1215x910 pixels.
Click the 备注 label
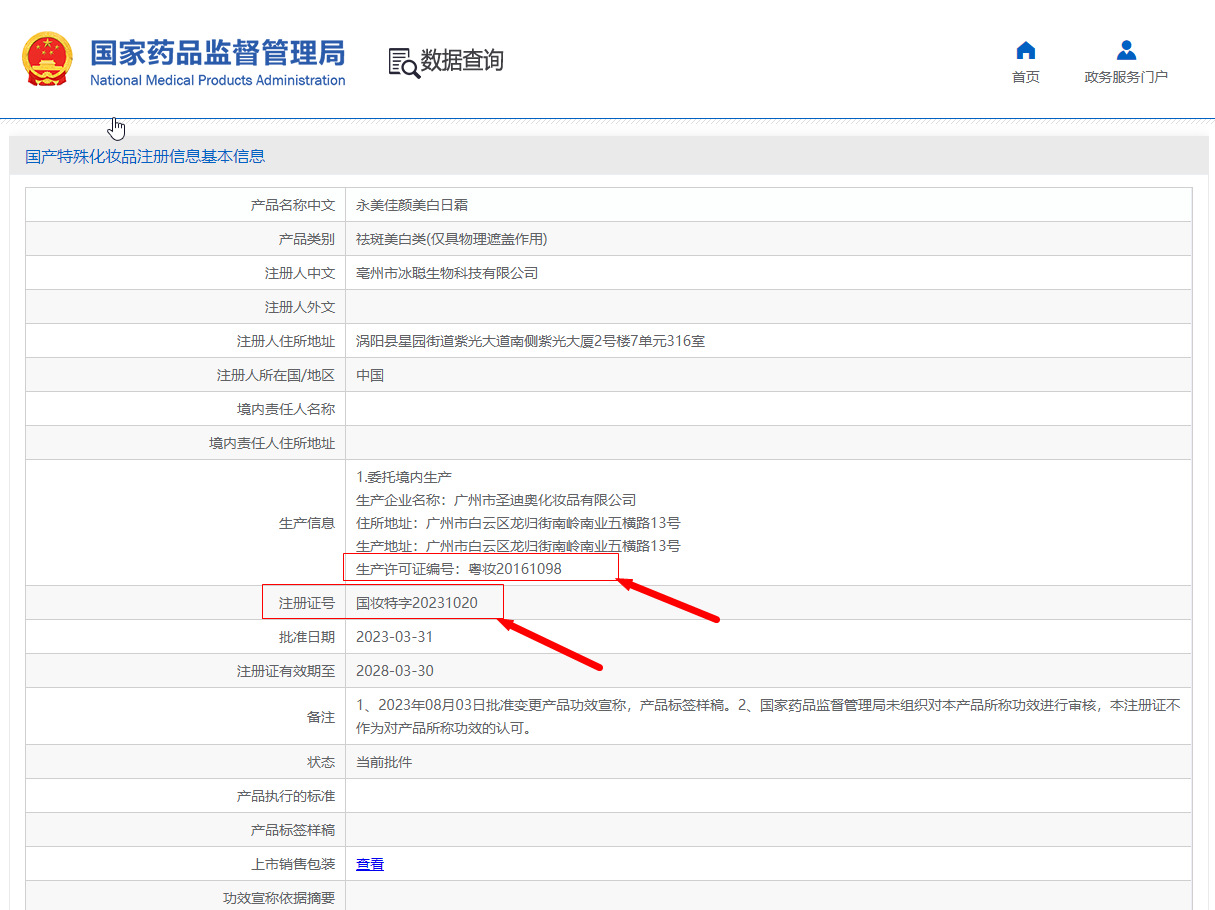point(320,717)
